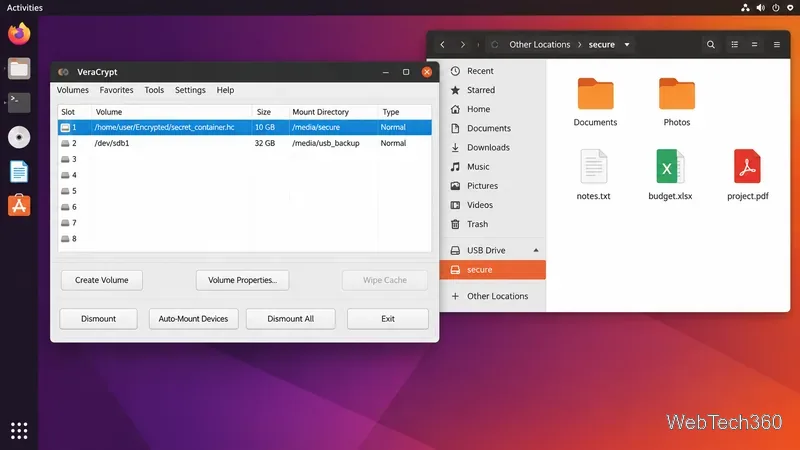Sort by the Volume column header
The height and width of the screenshot is (450, 800).
point(171,112)
